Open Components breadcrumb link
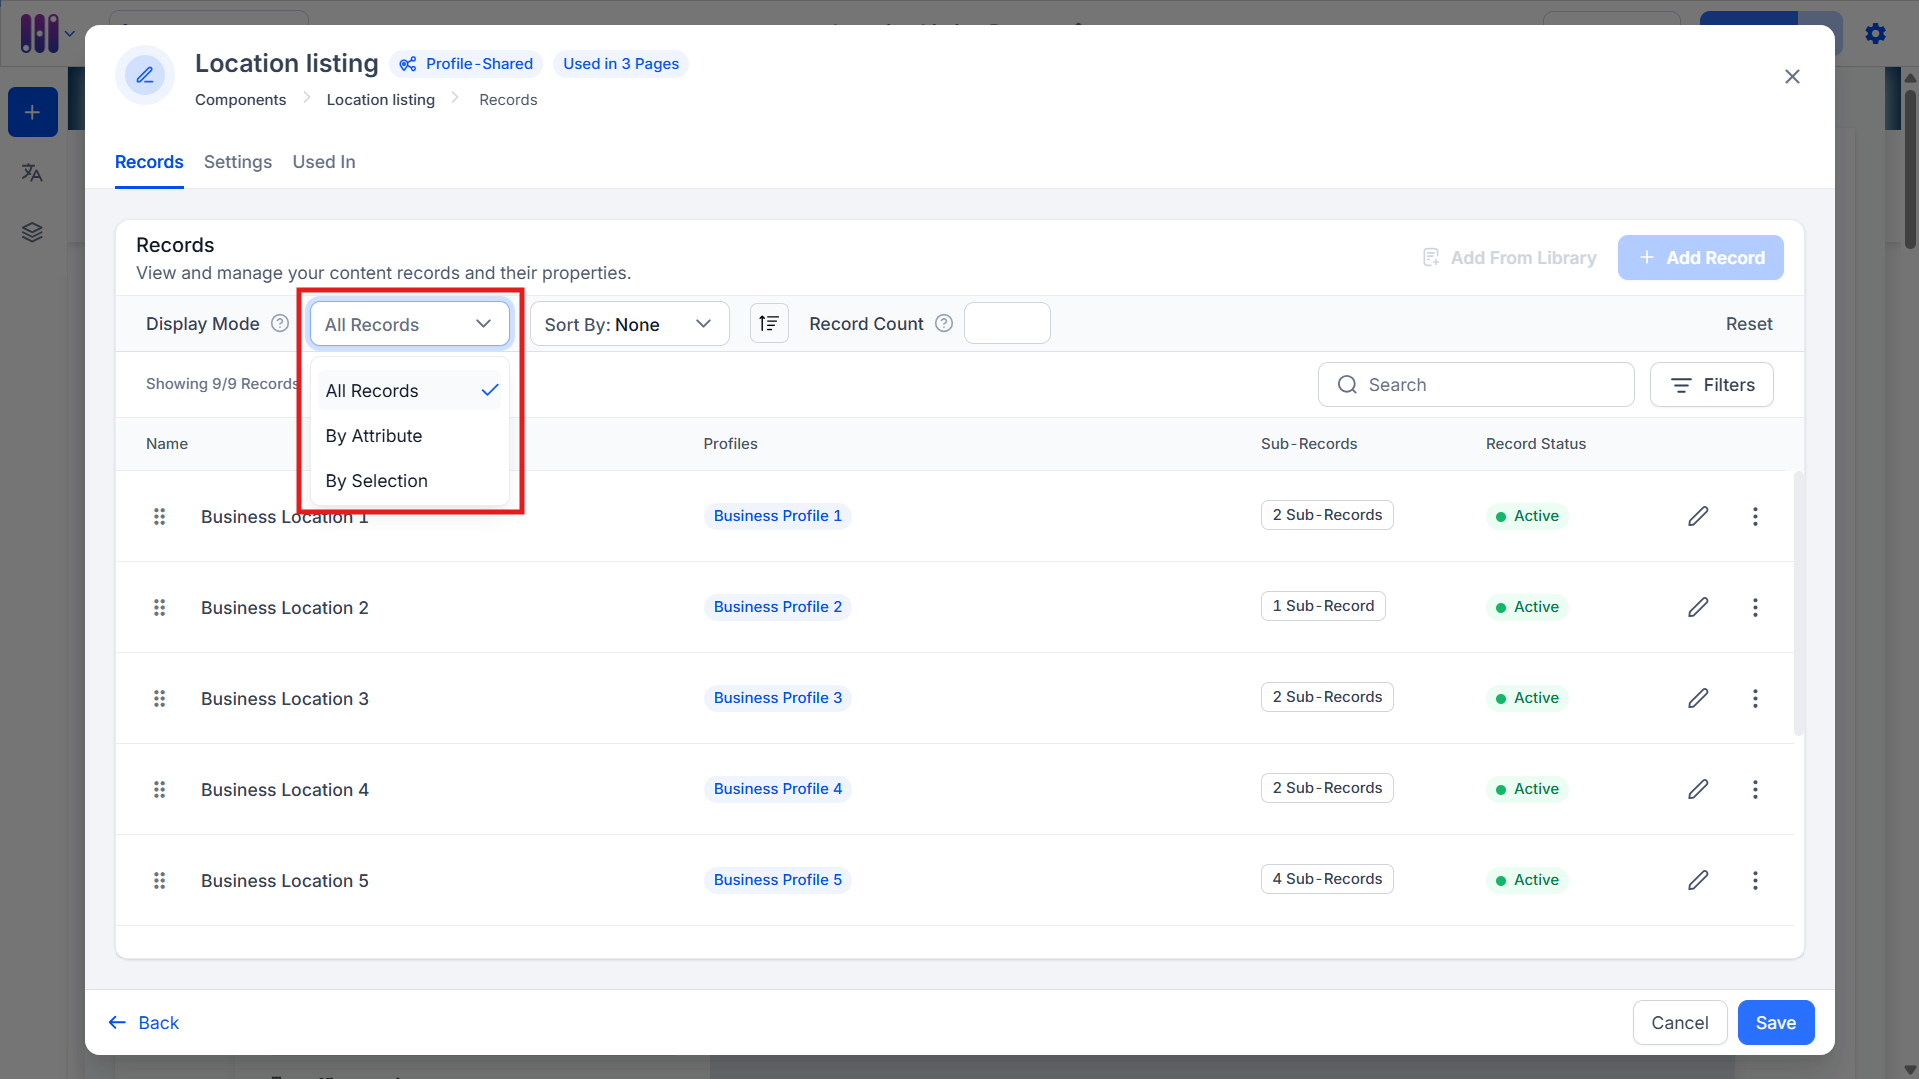This screenshot has width=1919, height=1079. [x=240, y=100]
